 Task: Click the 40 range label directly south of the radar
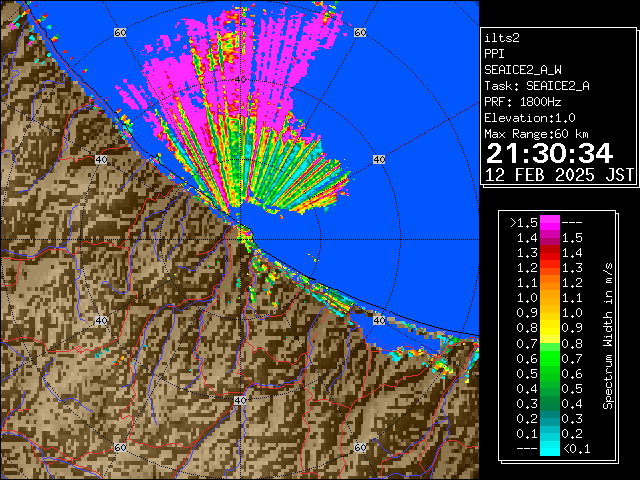(x=240, y=400)
